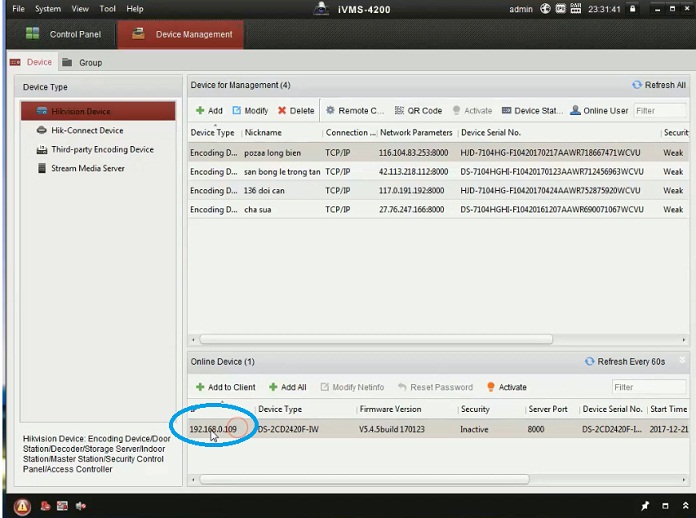Screen dimensions: 696x518
Task: Click the orange Activate button for online device
Action: click(506, 387)
